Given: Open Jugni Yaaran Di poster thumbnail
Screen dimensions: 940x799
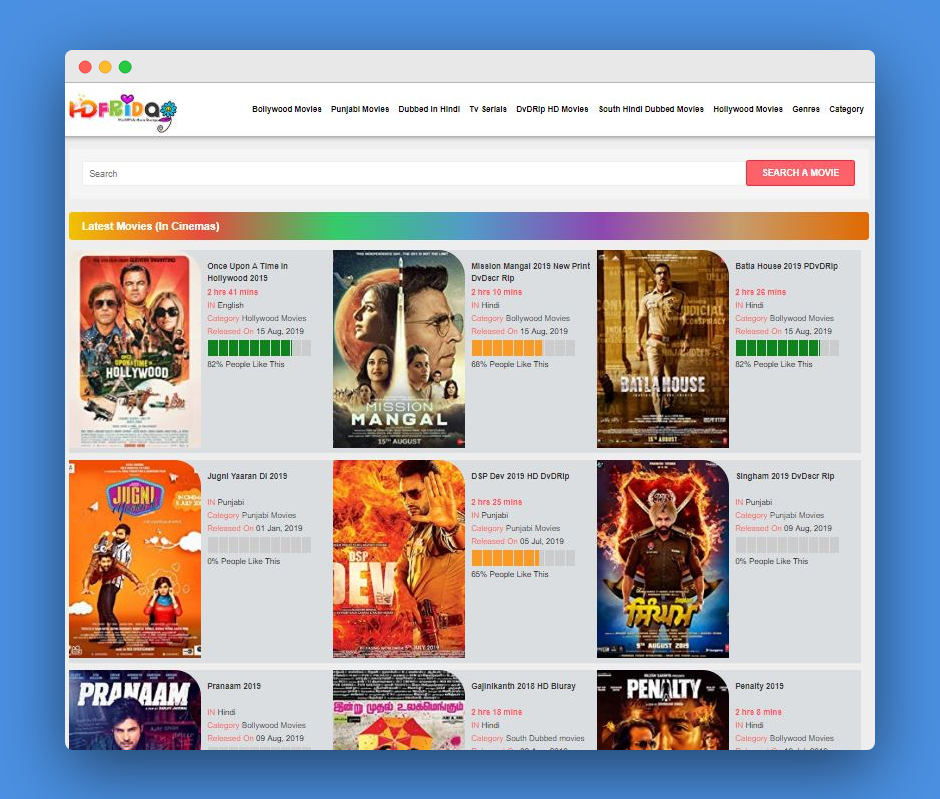Looking at the screenshot, I should coord(135,559).
